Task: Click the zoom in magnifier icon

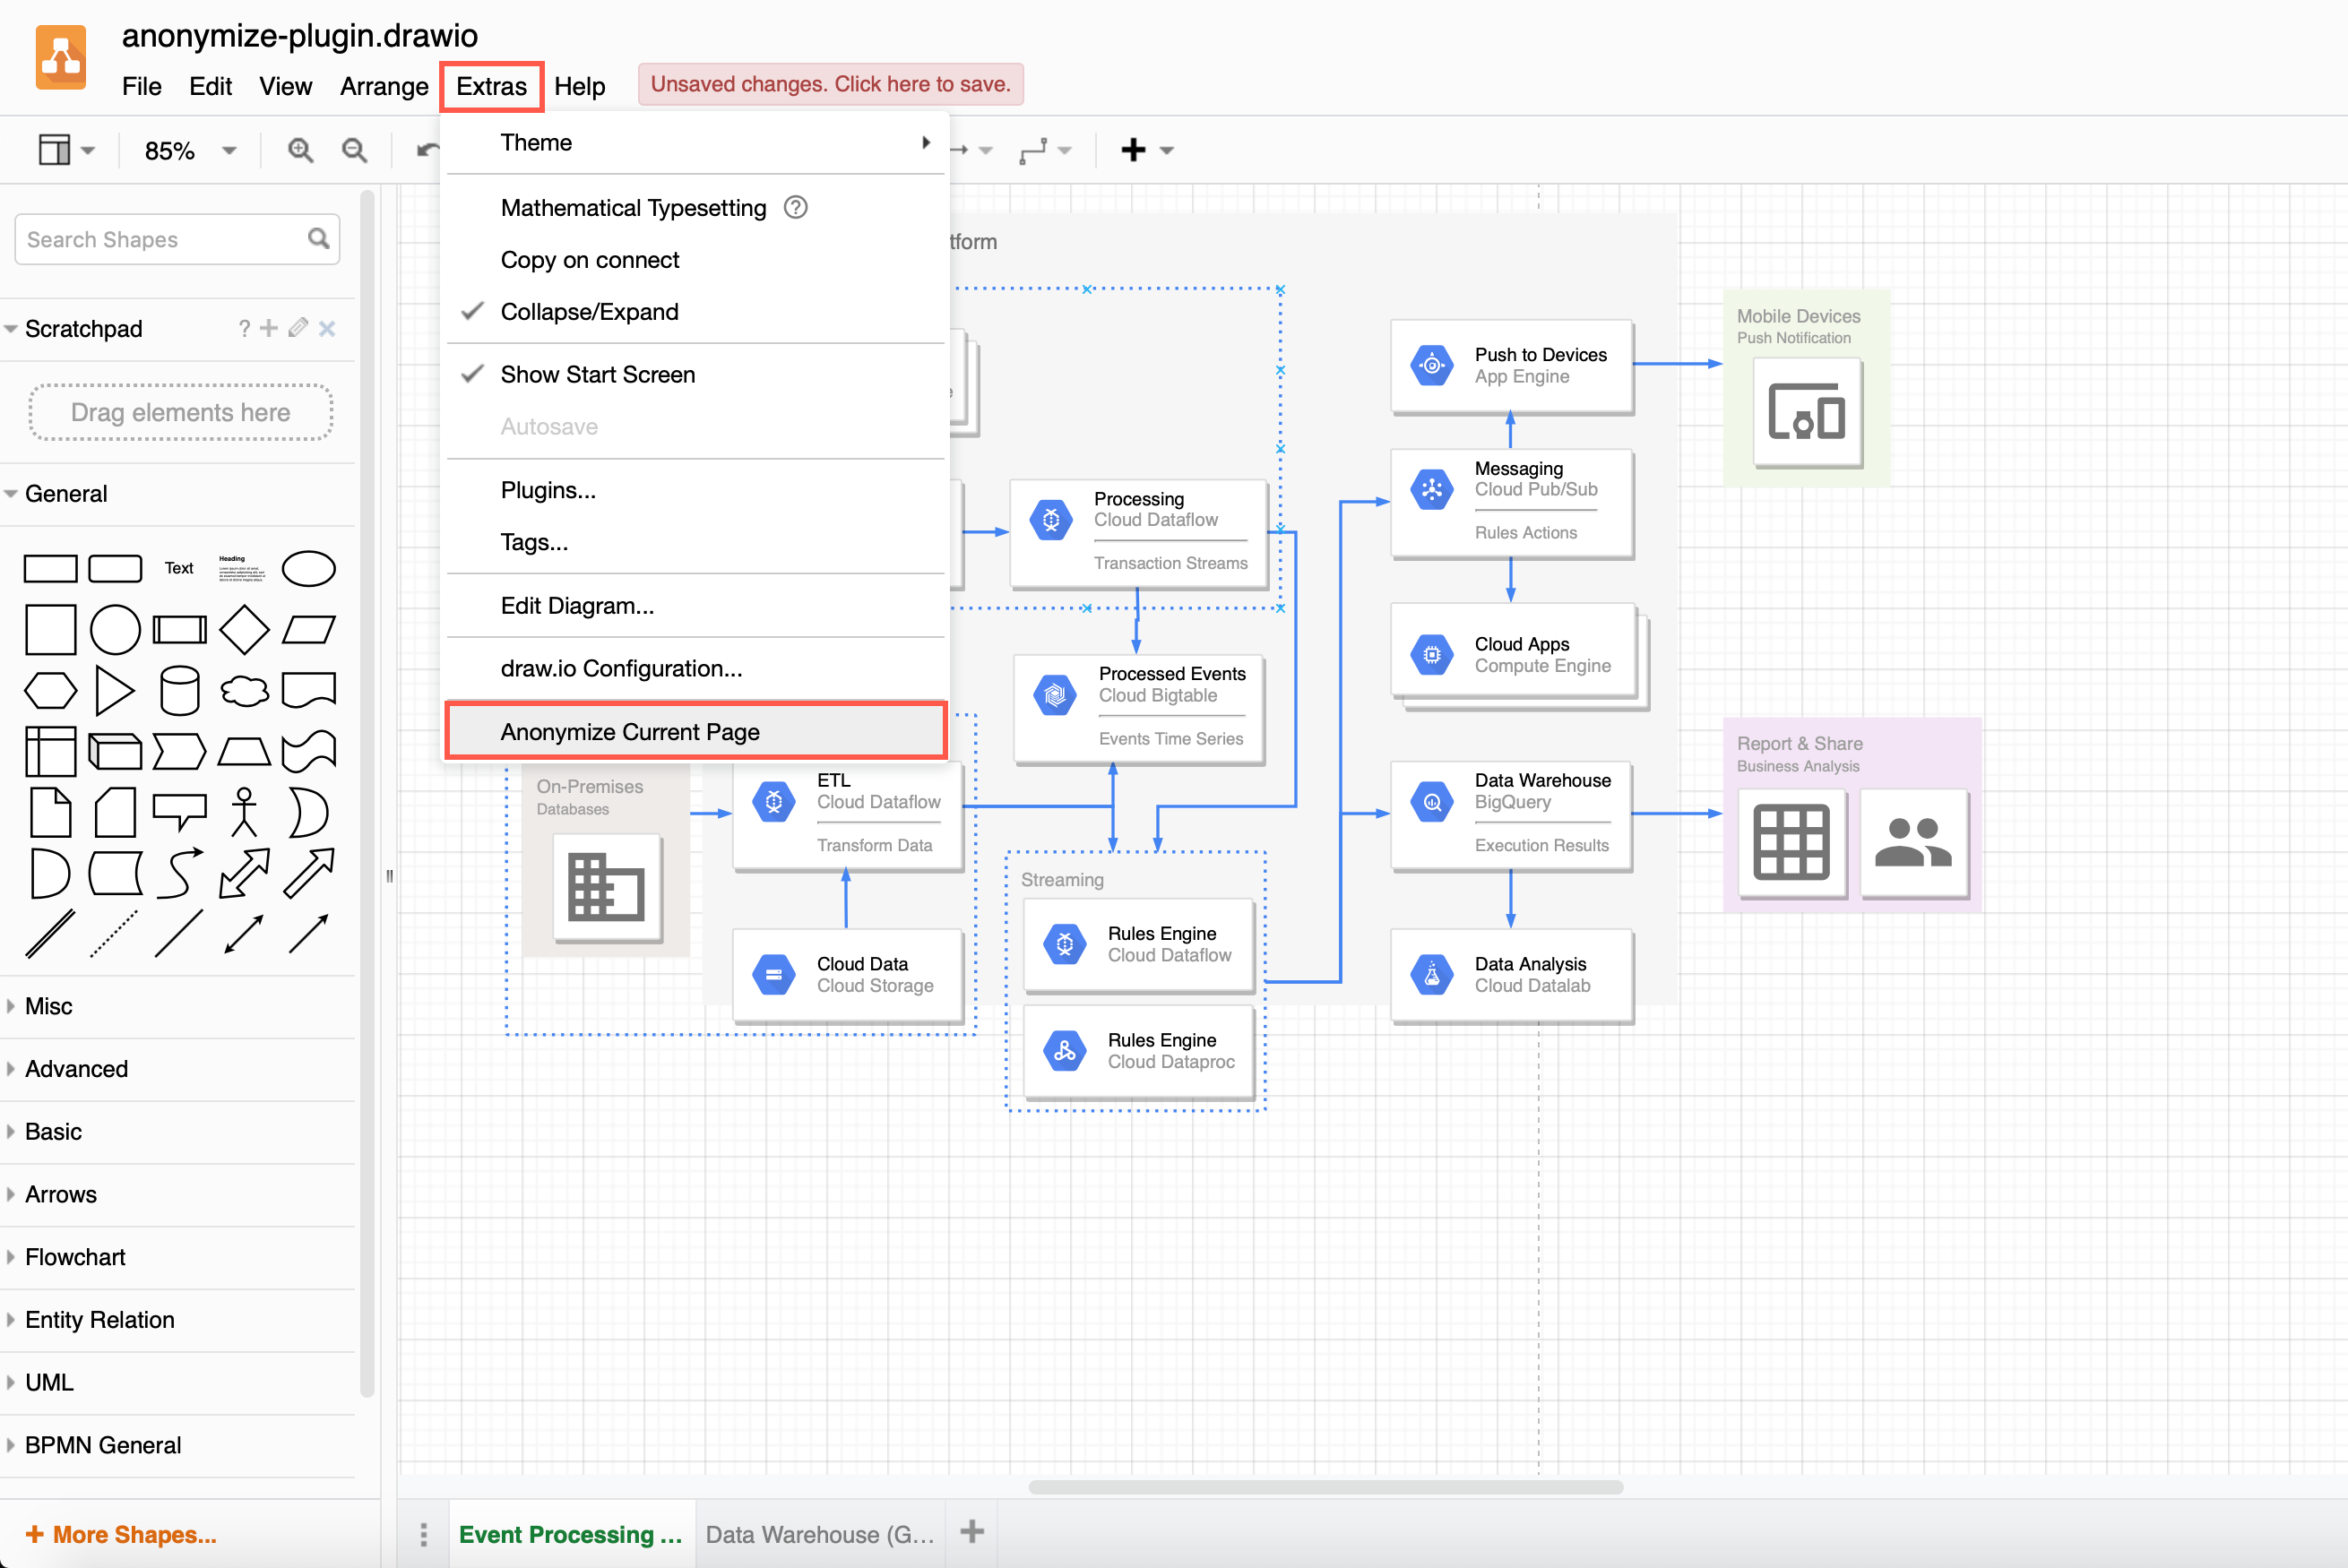Action: click(300, 150)
